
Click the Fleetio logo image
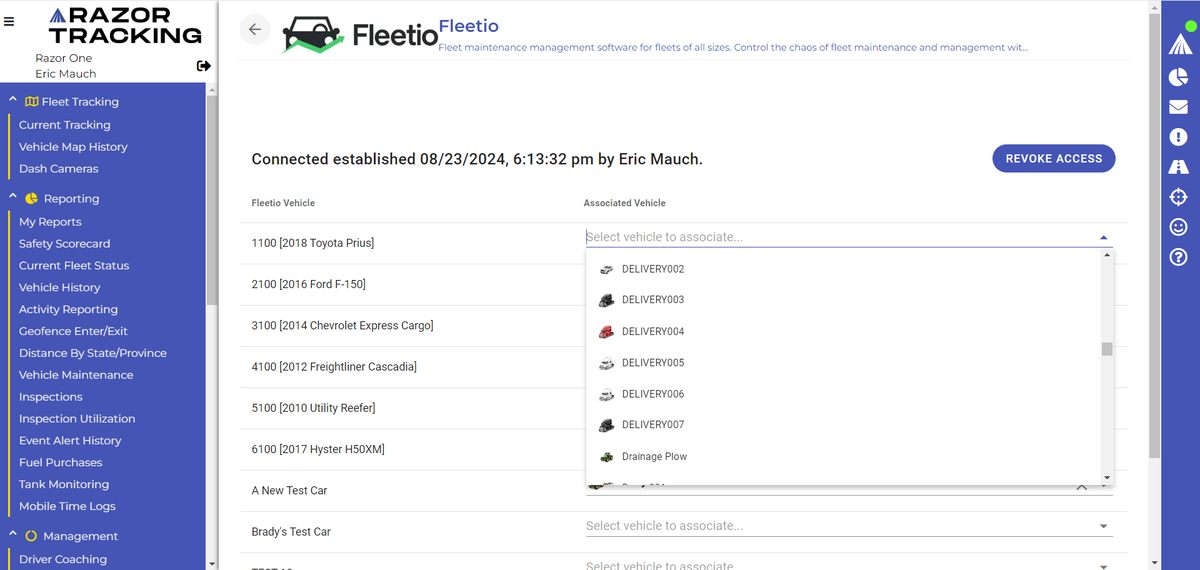(x=360, y=33)
